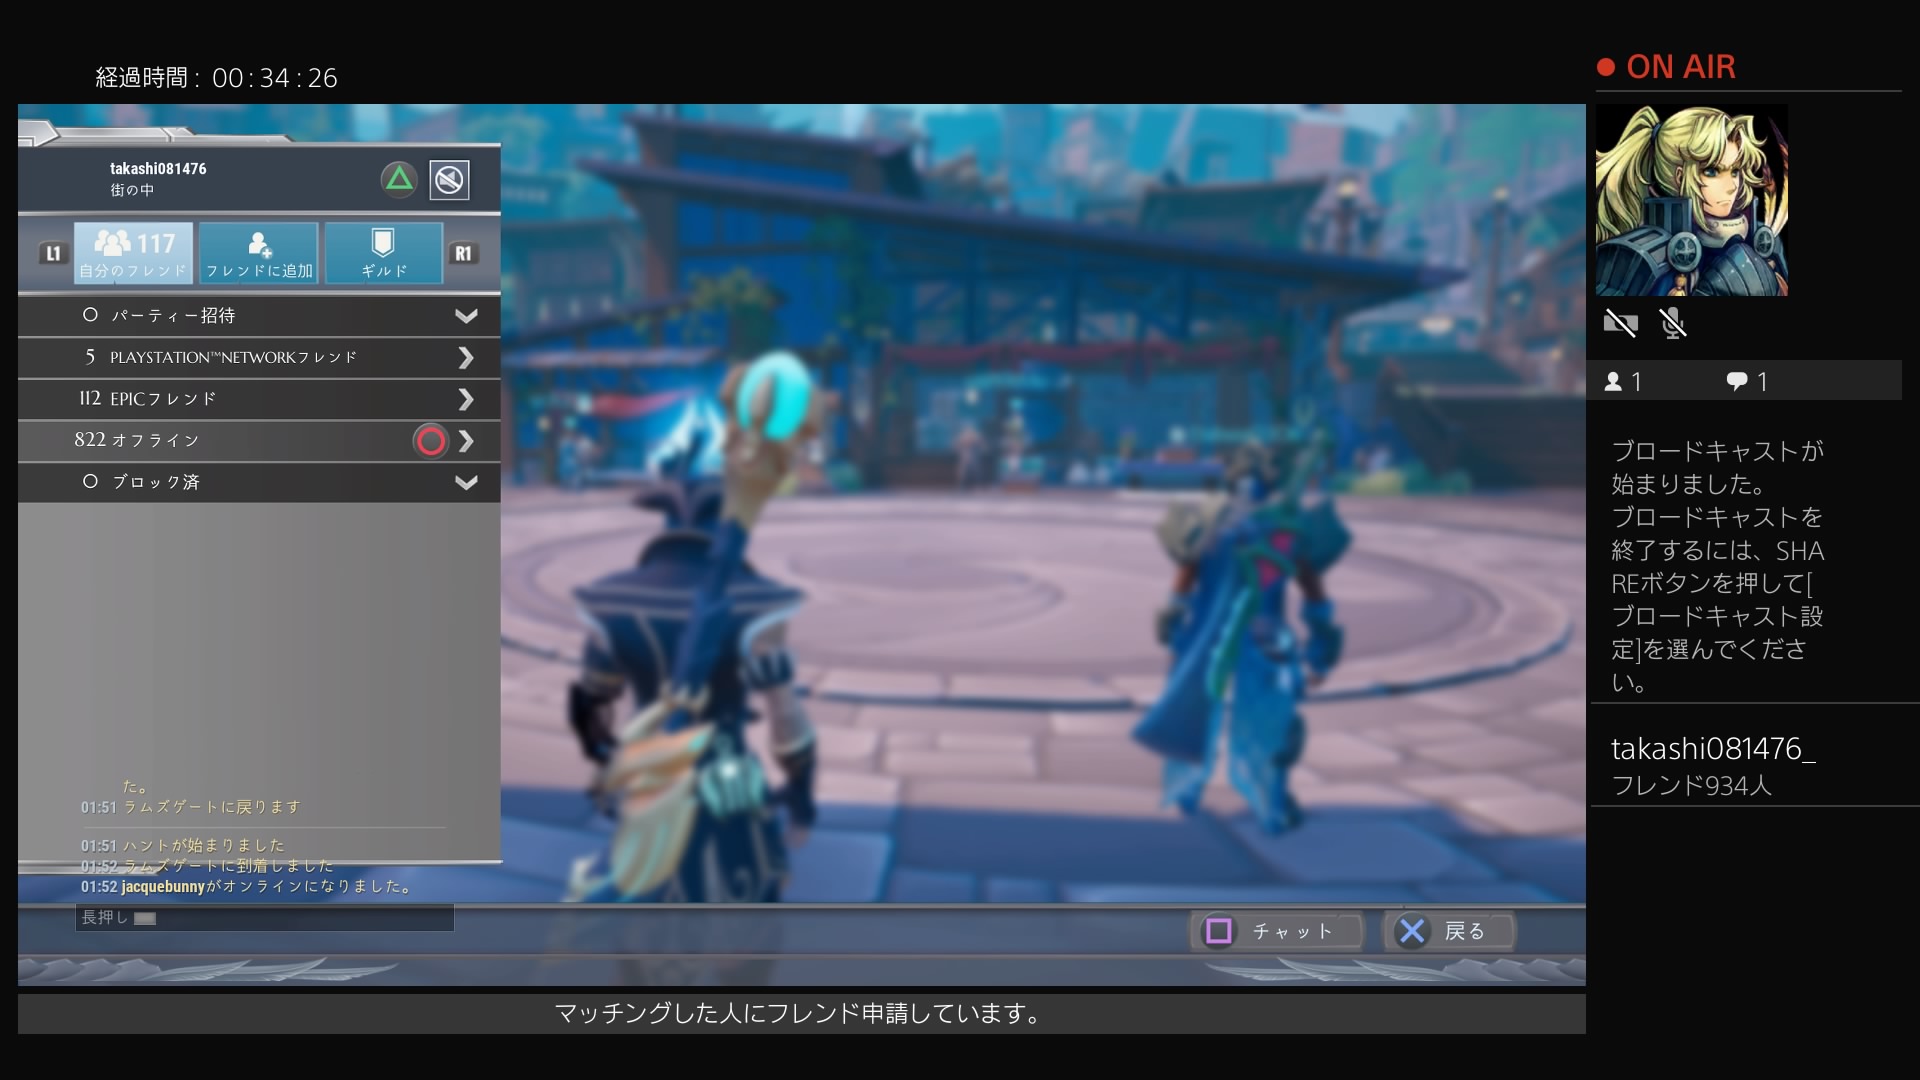Viewport: 1920px width, 1080px height.
Task: Switch to the ギルド tab
Action: (x=384, y=253)
